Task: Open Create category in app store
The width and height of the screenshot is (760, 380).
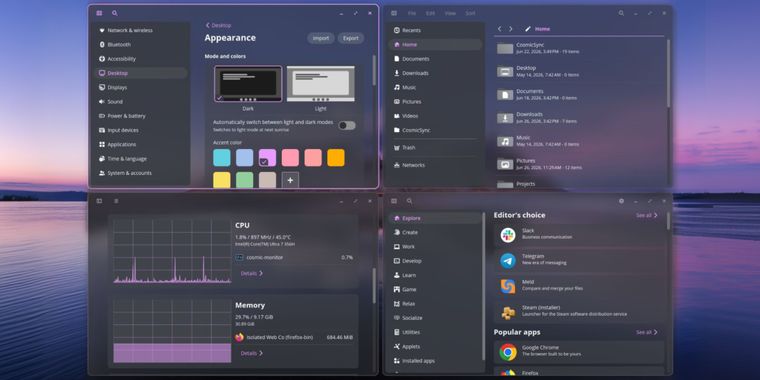Action: point(435,232)
